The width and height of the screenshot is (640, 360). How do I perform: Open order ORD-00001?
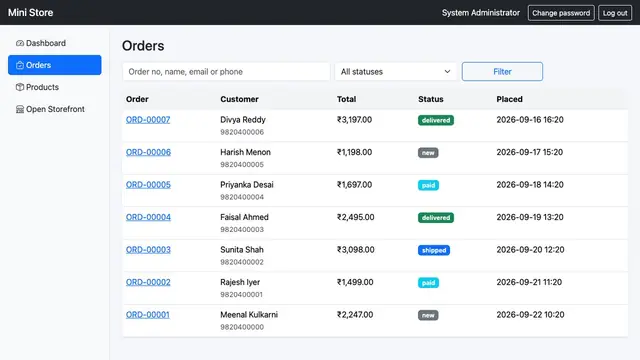147,315
